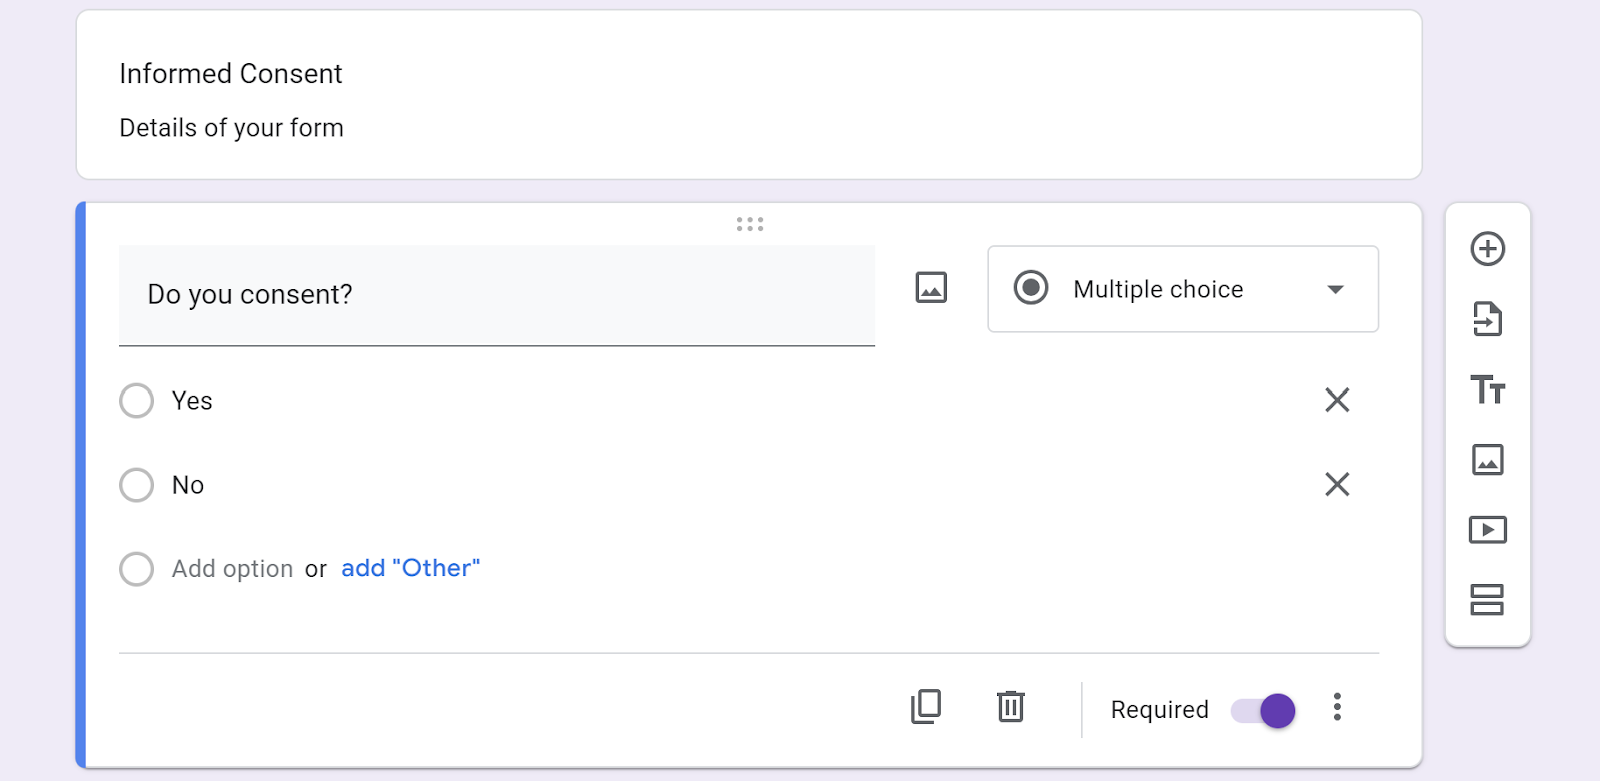Click the add "Other" link

[410, 568]
